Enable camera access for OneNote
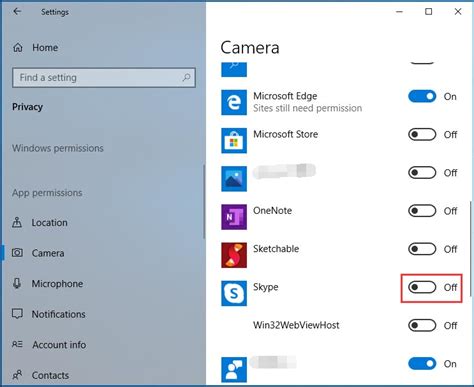 click(422, 211)
